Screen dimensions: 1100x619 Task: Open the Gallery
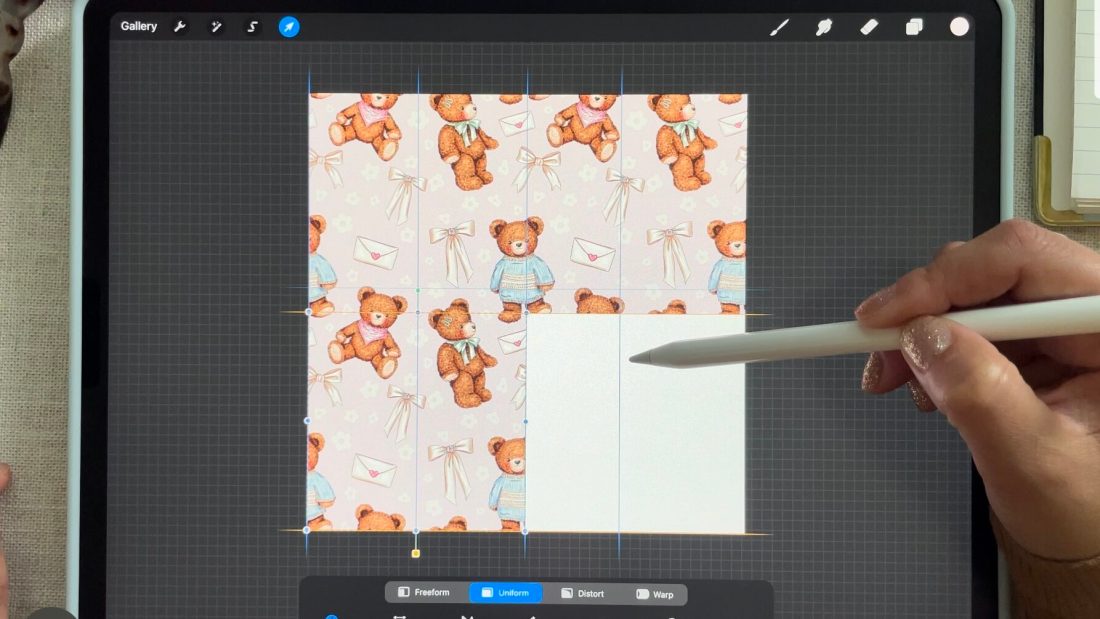[138, 26]
